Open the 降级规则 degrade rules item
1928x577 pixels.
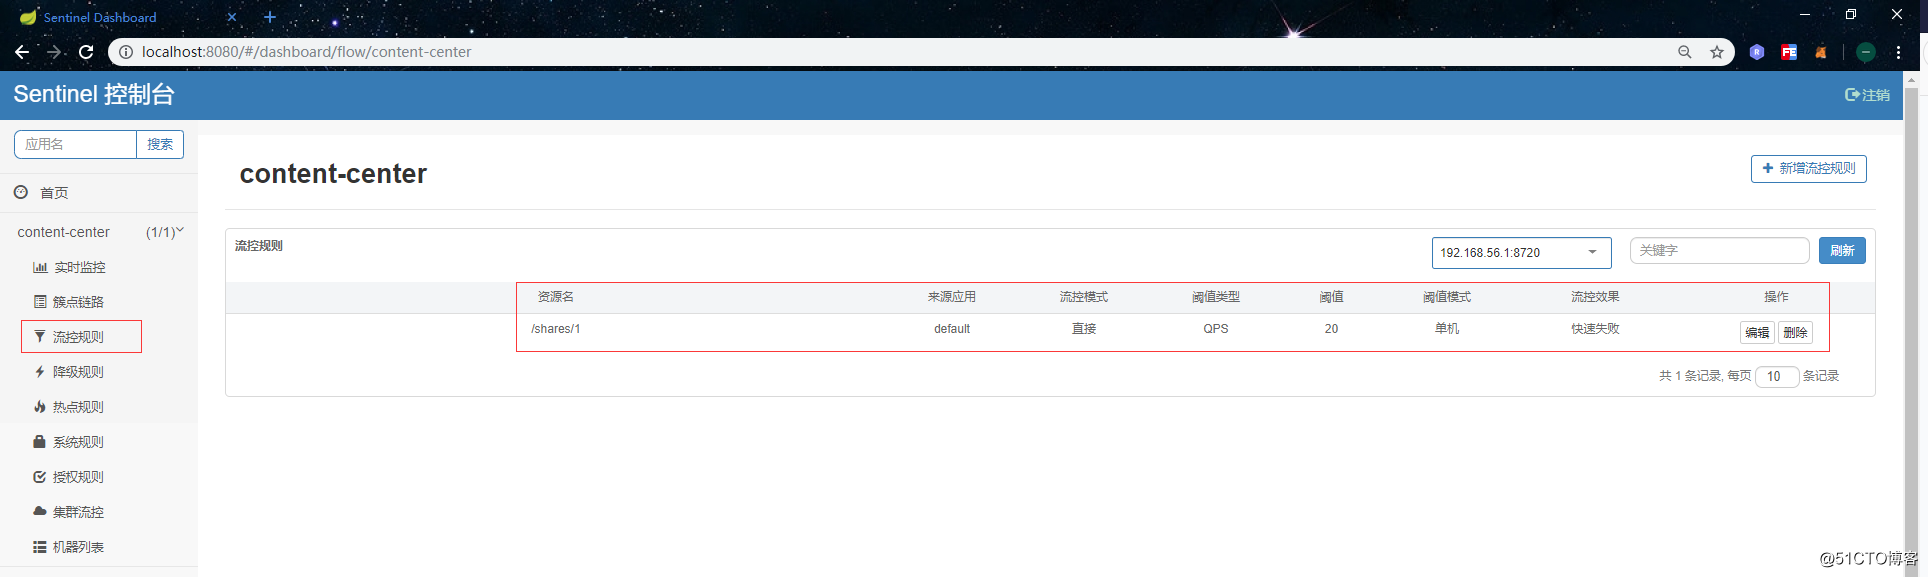point(78,372)
